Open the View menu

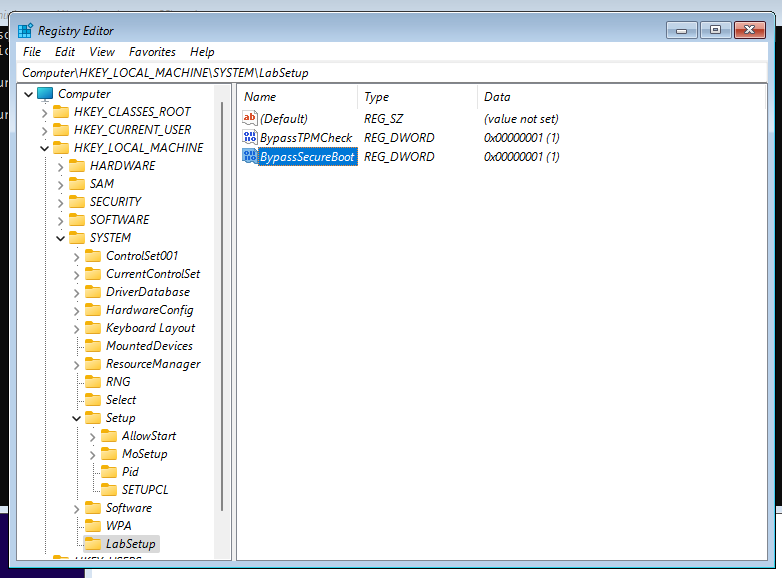pyautogui.click(x=102, y=52)
